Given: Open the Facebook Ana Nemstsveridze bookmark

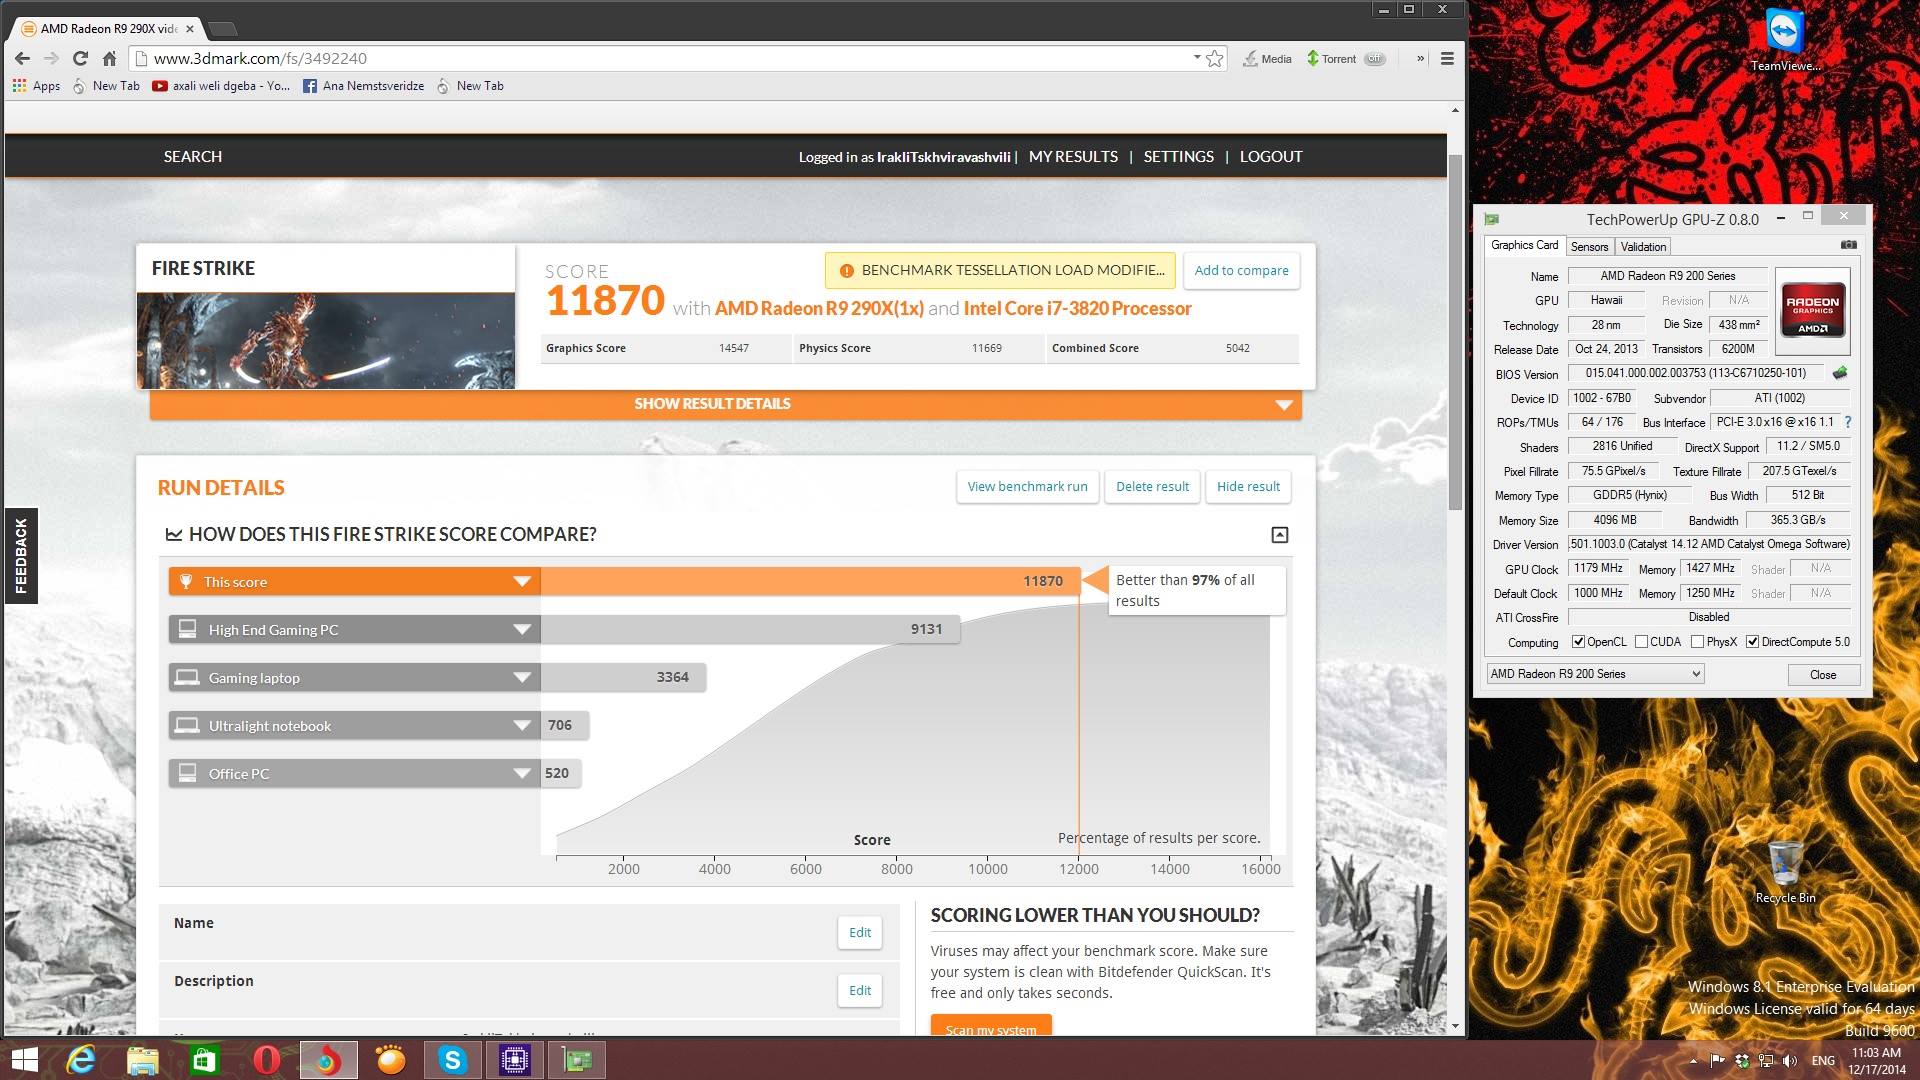Looking at the screenshot, I should (364, 86).
